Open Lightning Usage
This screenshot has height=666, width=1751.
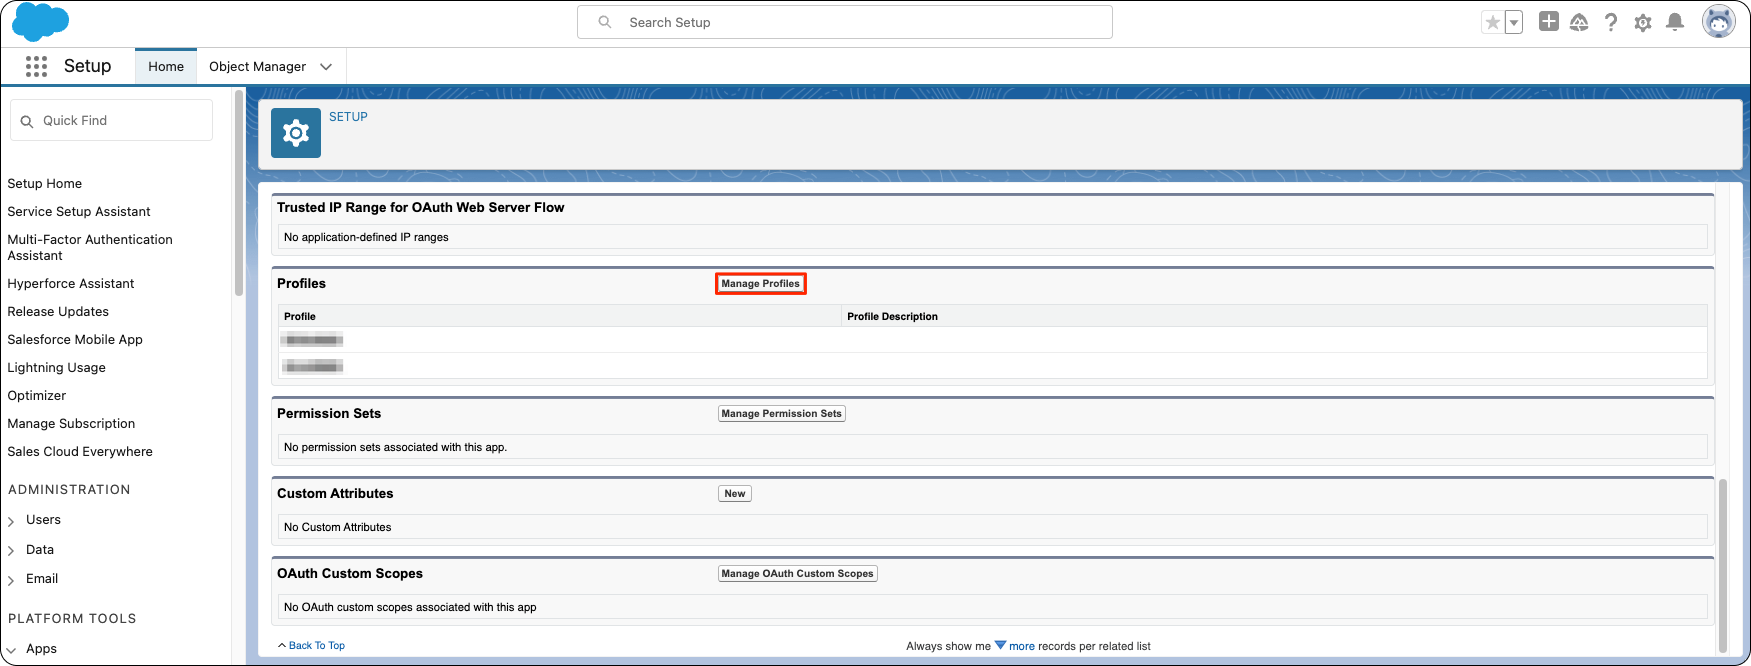tap(57, 368)
